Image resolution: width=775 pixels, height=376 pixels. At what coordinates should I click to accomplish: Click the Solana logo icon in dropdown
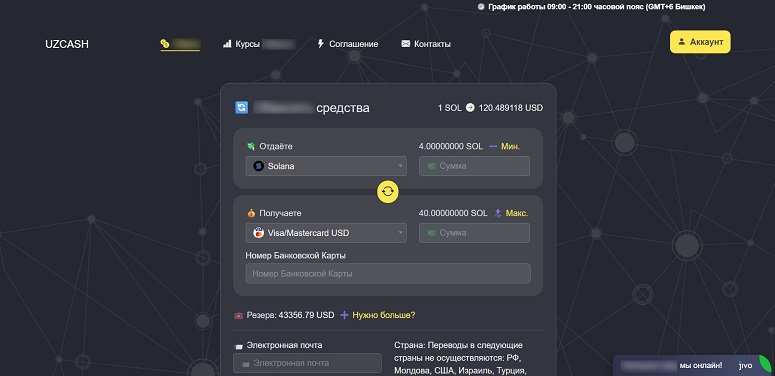(x=258, y=166)
